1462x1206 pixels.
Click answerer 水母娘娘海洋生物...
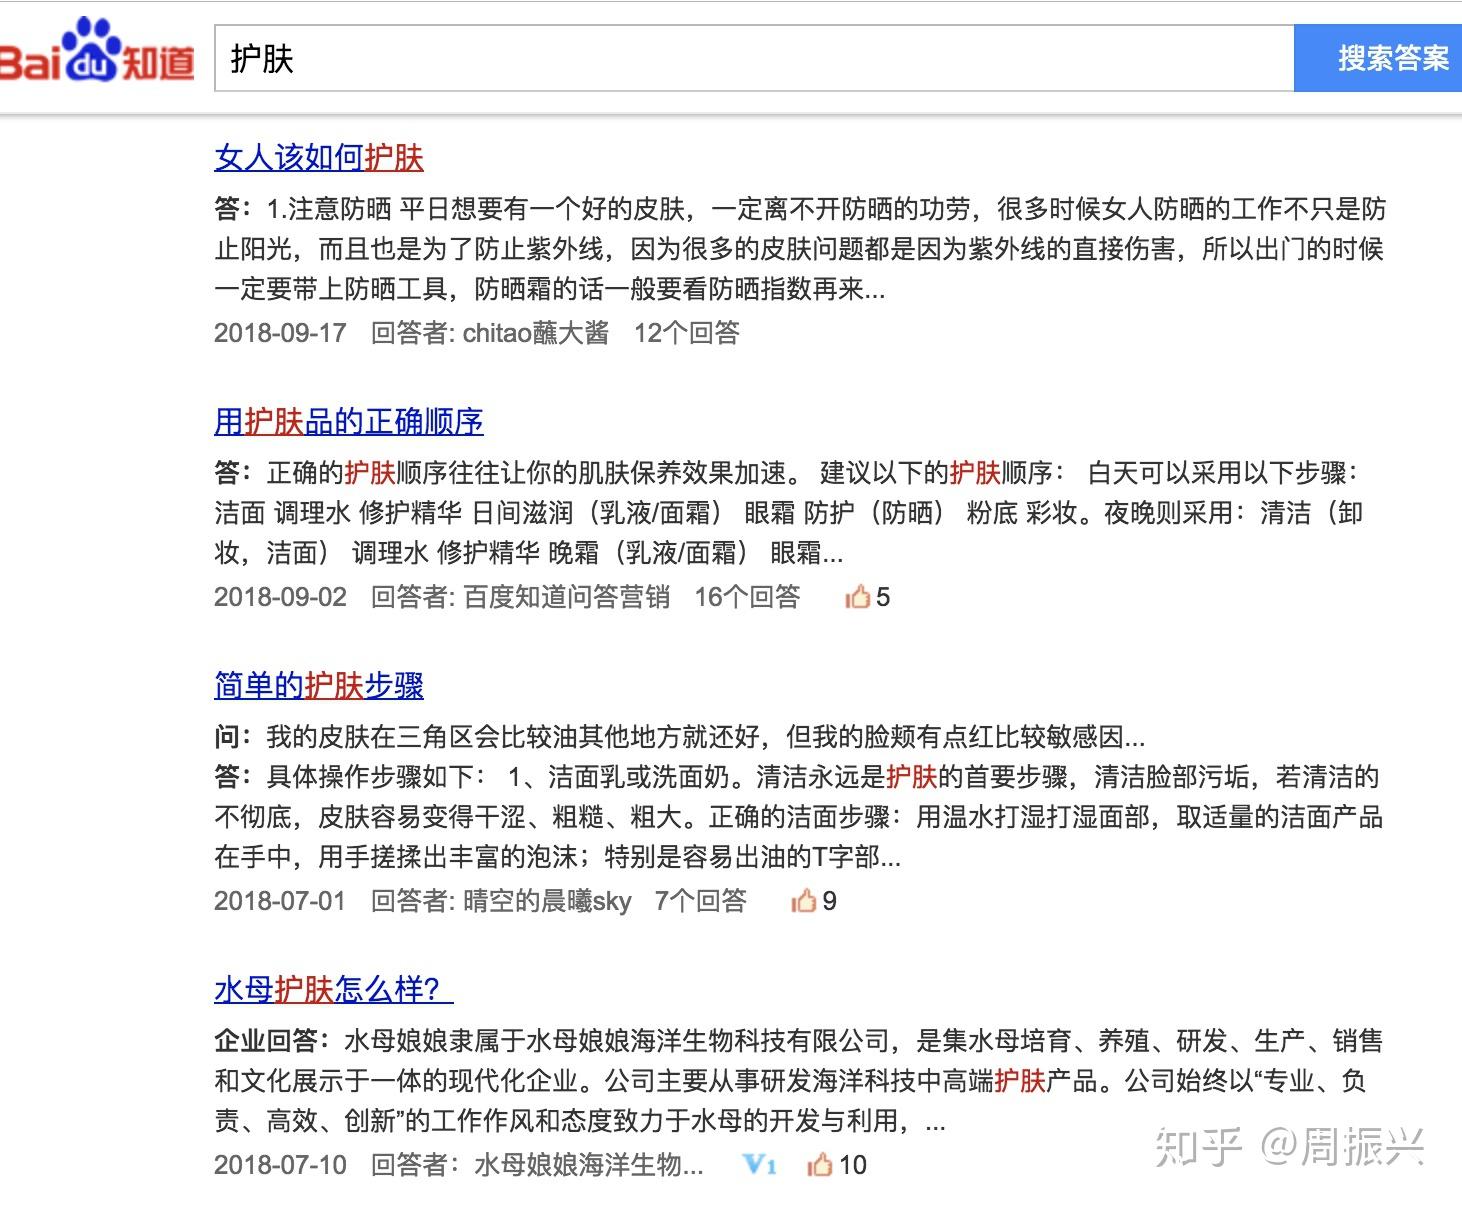click(588, 1165)
